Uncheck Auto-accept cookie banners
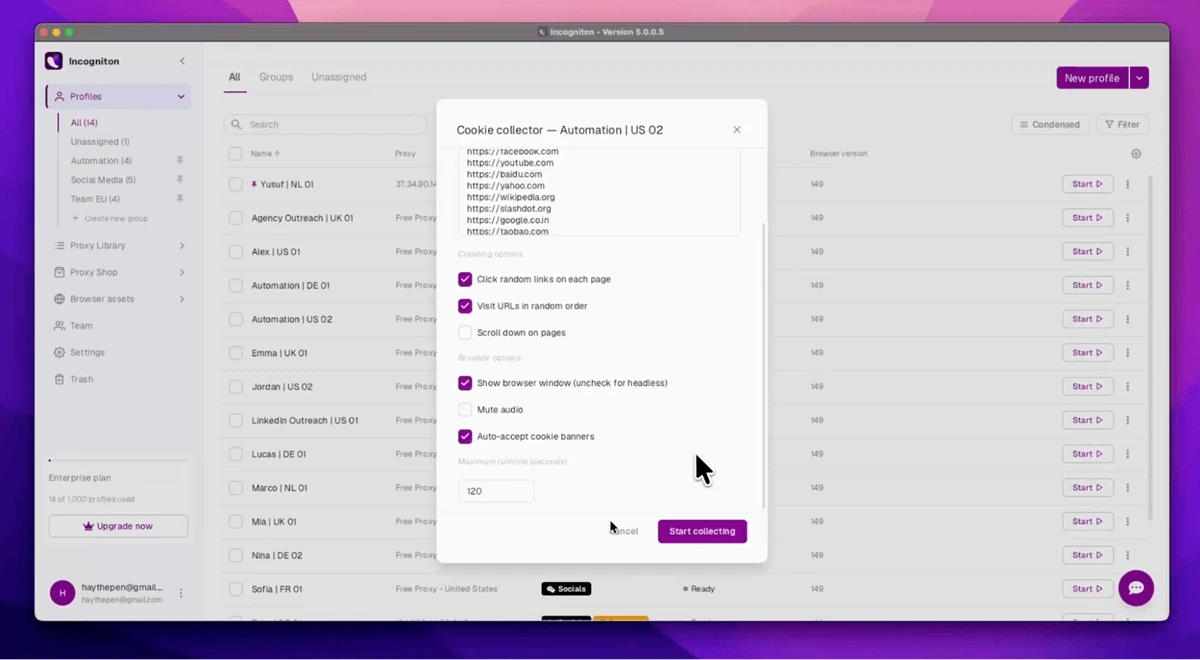The image size is (1200, 660). tap(465, 436)
